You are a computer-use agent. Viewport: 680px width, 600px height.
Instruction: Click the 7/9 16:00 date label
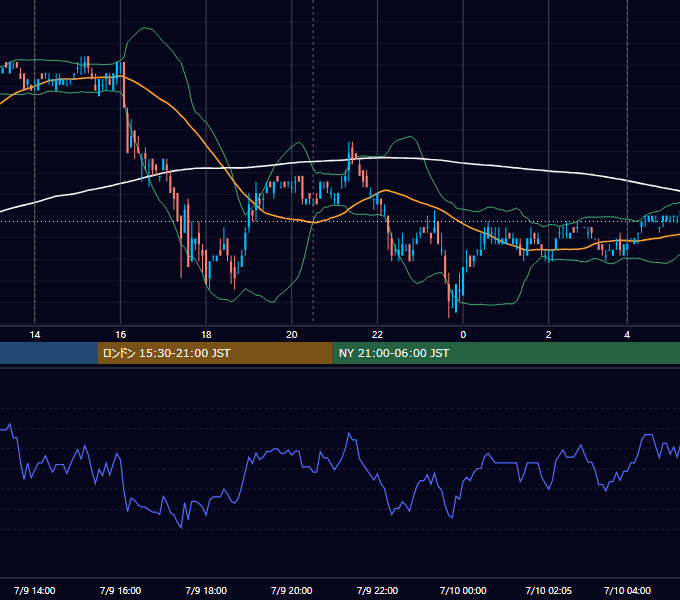coord(121,590)
